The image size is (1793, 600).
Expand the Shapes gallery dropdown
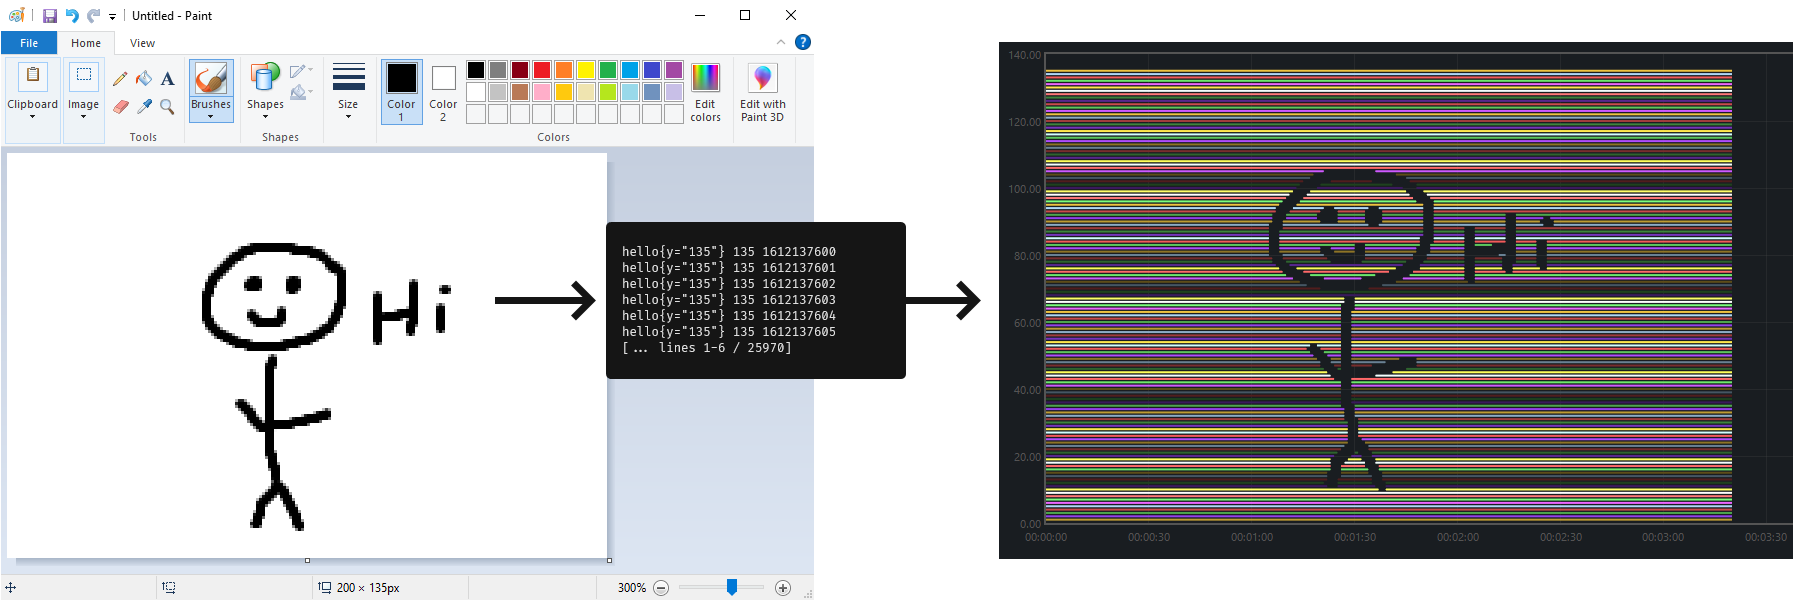[x=266, y=117]
